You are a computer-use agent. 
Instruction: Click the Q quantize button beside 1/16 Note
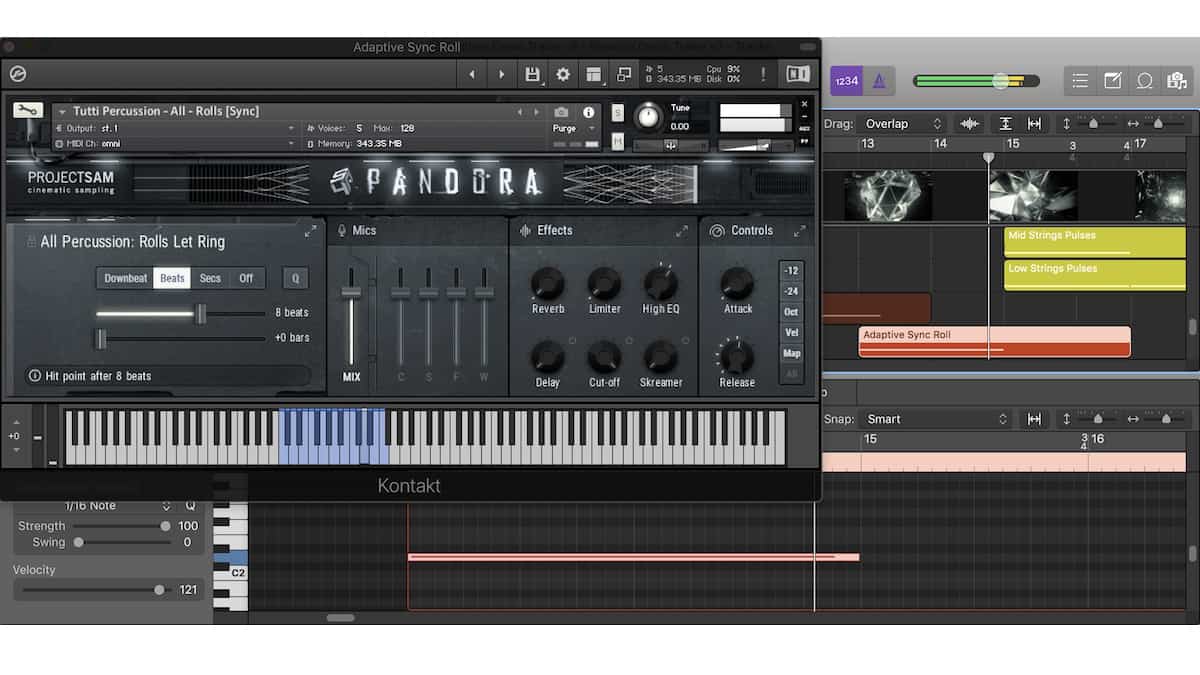190,505
